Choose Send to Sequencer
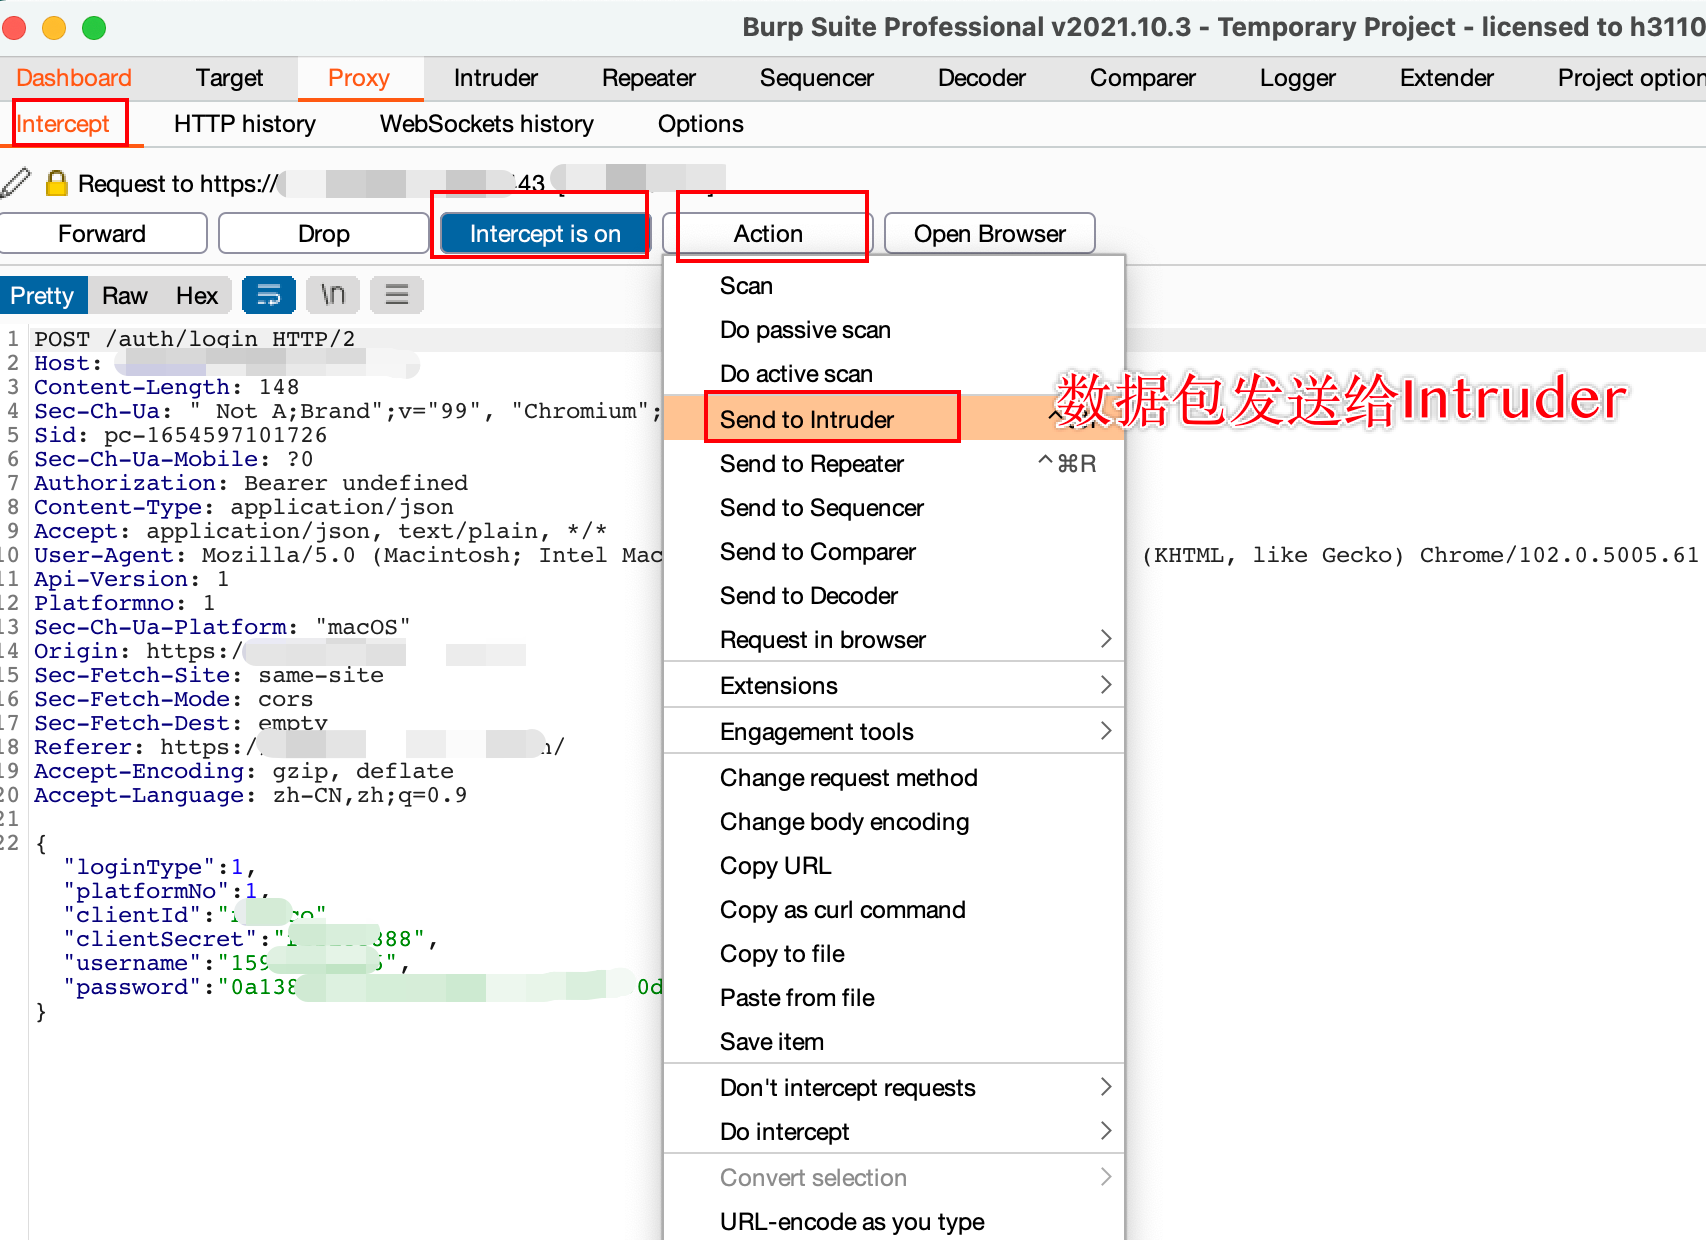The width and height of the screenshot is (1706, 1240). tap(894, 508)
